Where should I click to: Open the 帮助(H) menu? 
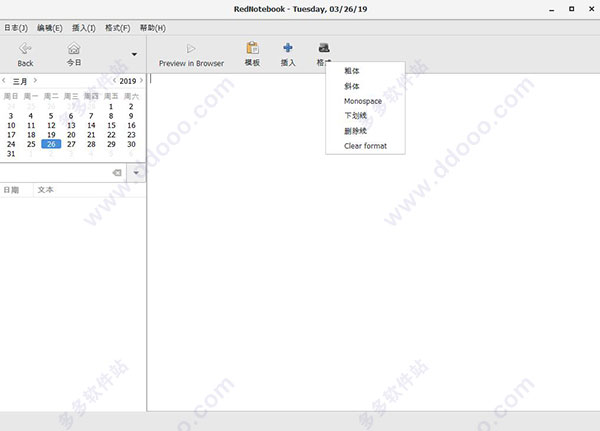click(x=153, y=28)
